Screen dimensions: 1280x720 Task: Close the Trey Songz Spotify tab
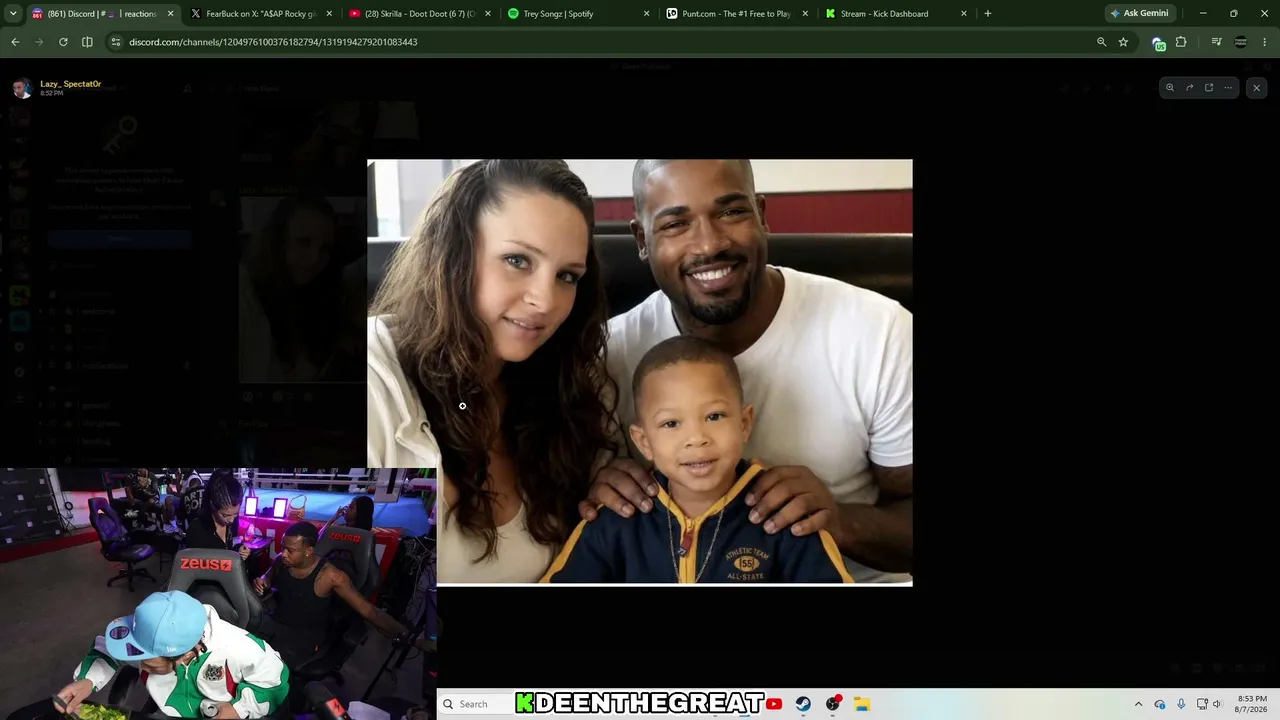[646, 14]
